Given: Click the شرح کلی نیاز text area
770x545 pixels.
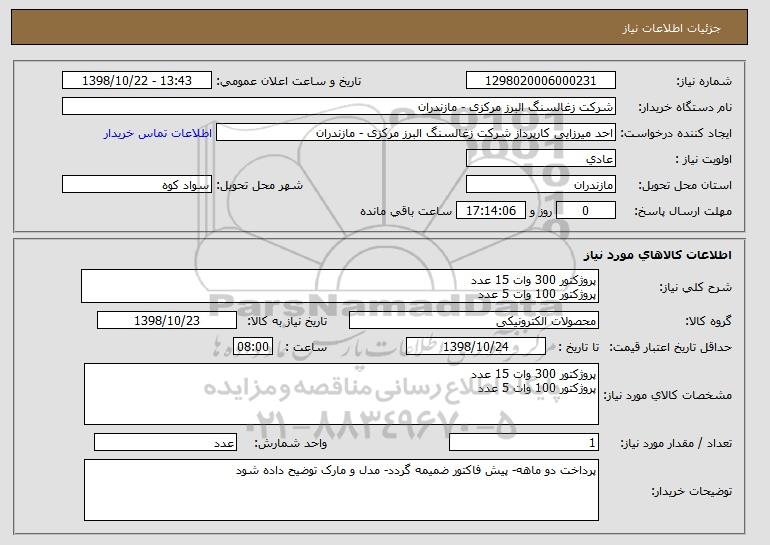Looking at the screenshot, I should tap(340, 286).
